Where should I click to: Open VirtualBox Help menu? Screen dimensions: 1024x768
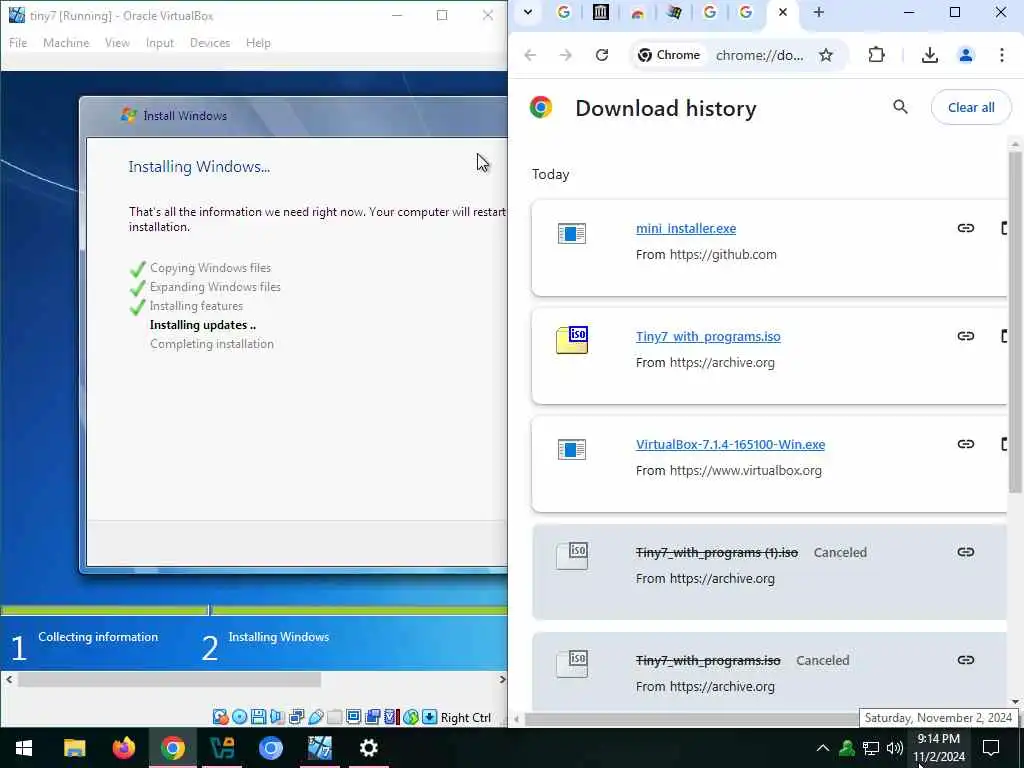[258, 42]
